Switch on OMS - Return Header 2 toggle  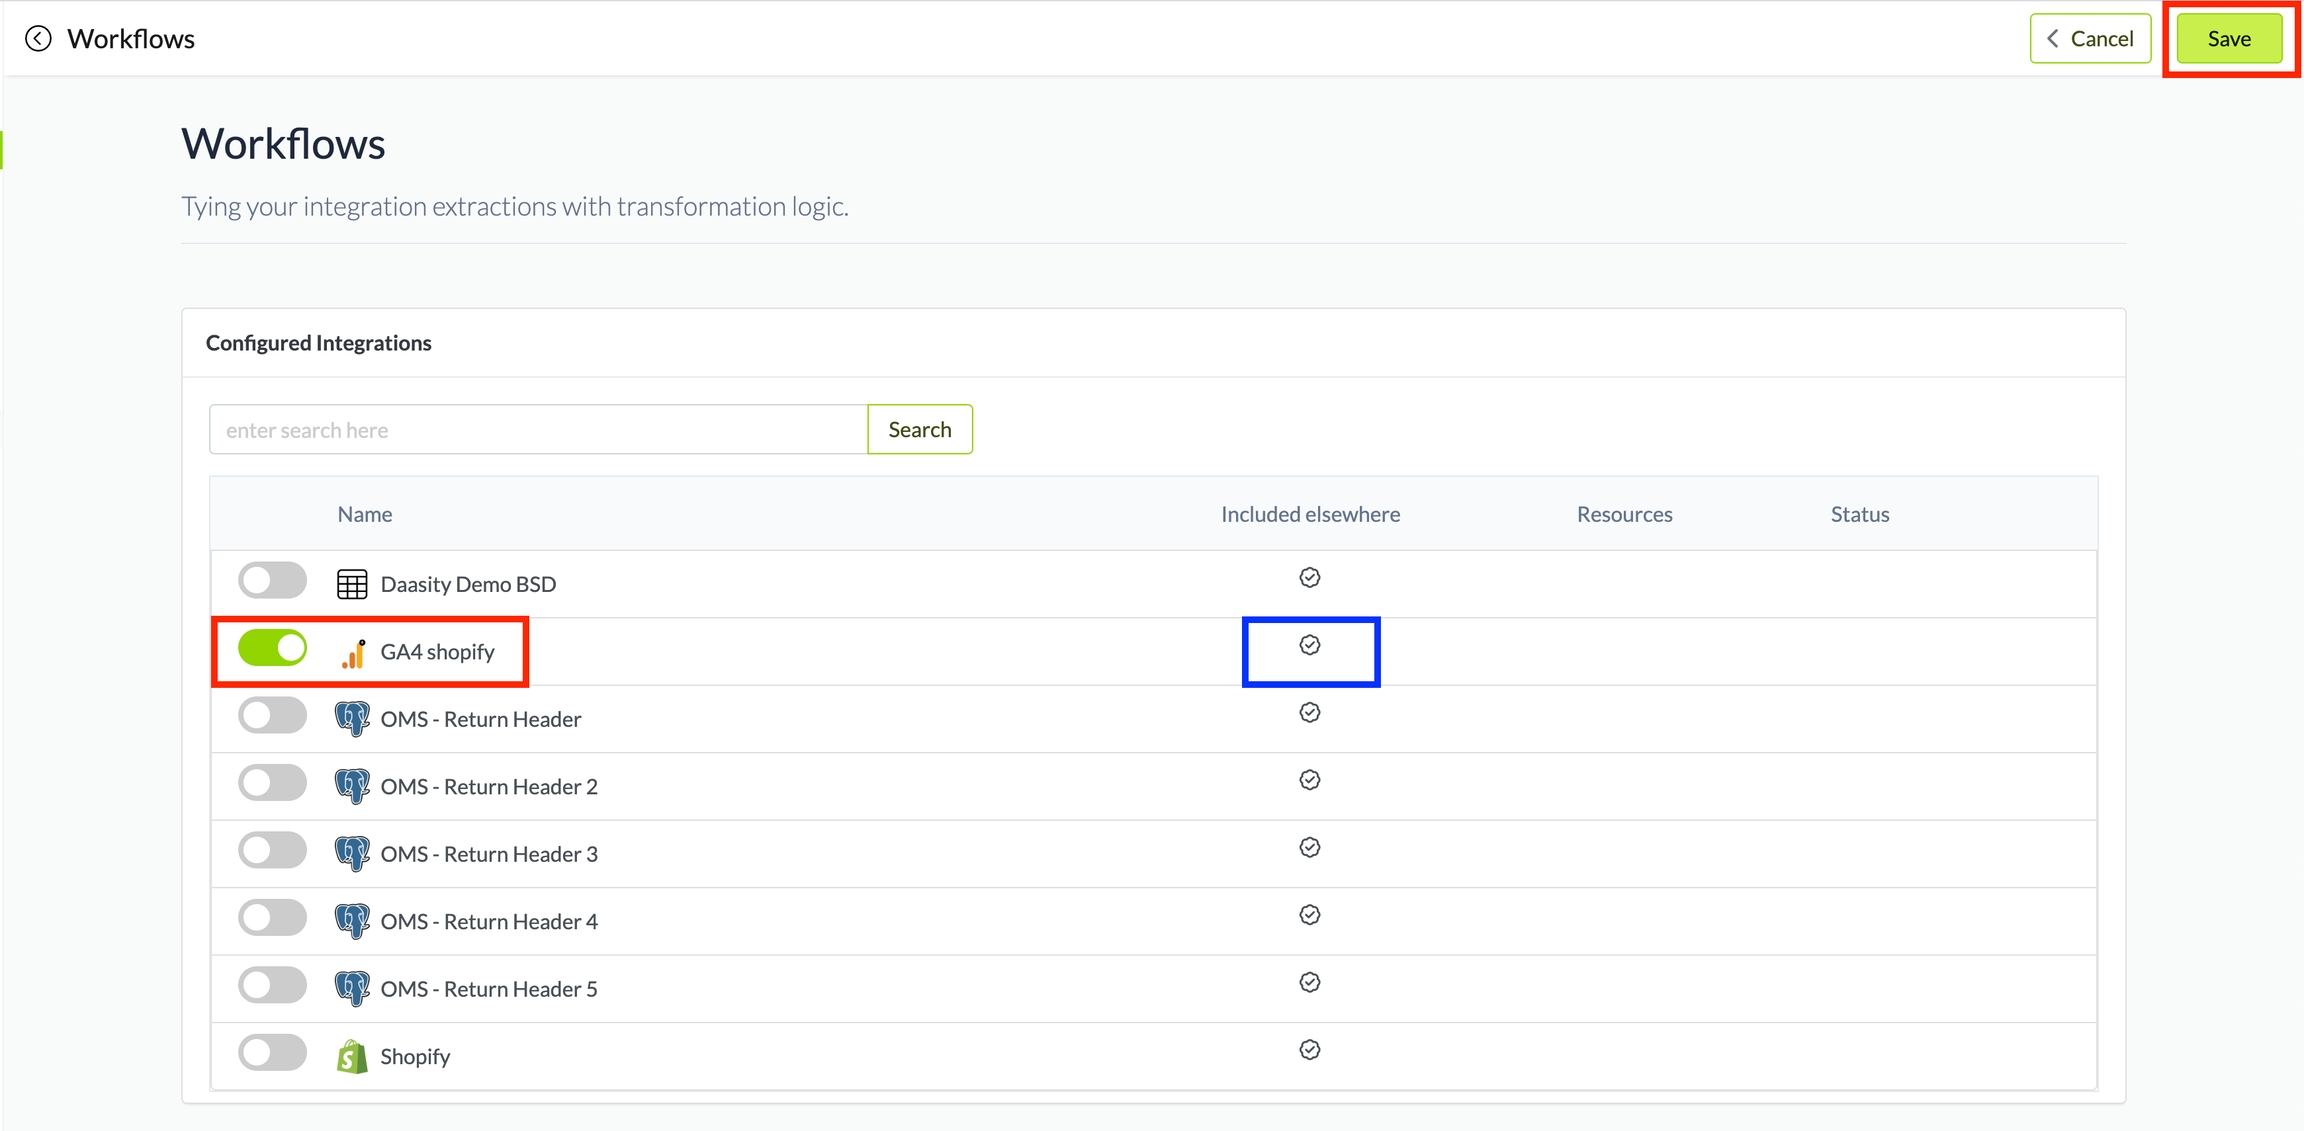click(x=273, y=783)
